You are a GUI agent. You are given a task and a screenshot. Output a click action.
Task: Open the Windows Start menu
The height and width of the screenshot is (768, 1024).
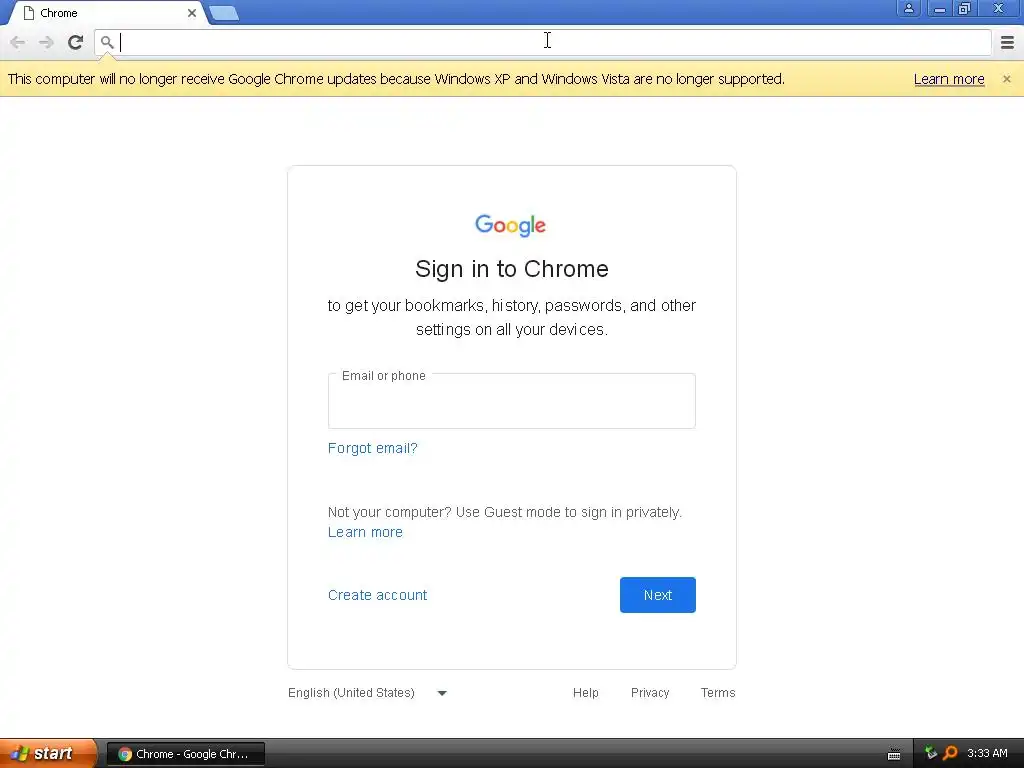pyautogui.click(x=48, y=754)
